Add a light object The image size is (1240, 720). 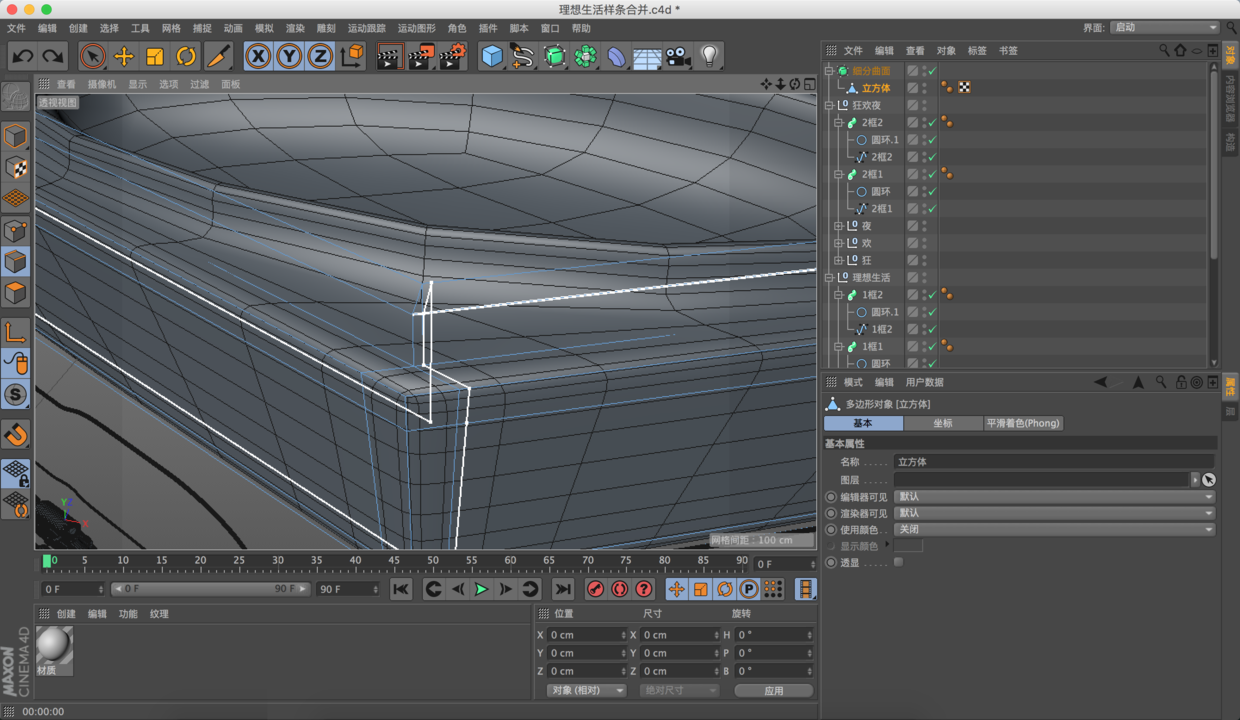(709, 57)
